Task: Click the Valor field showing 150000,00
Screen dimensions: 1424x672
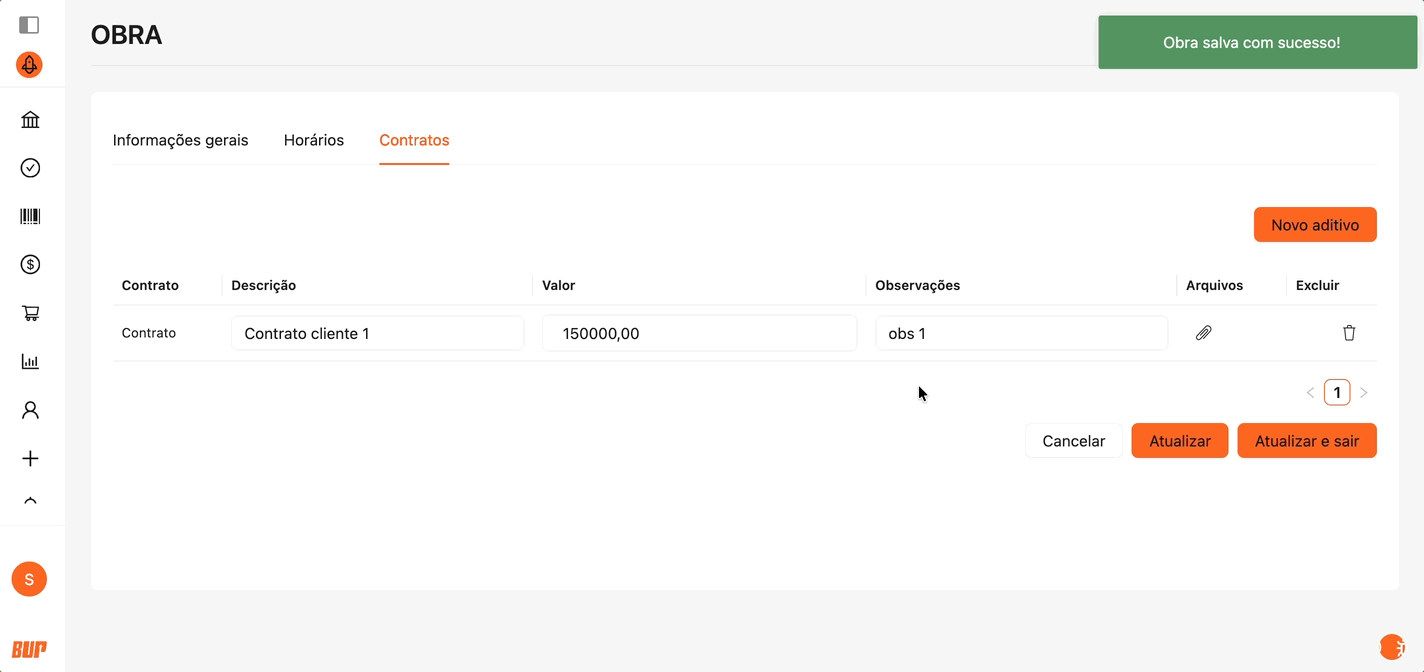Action: click(699, 333)
